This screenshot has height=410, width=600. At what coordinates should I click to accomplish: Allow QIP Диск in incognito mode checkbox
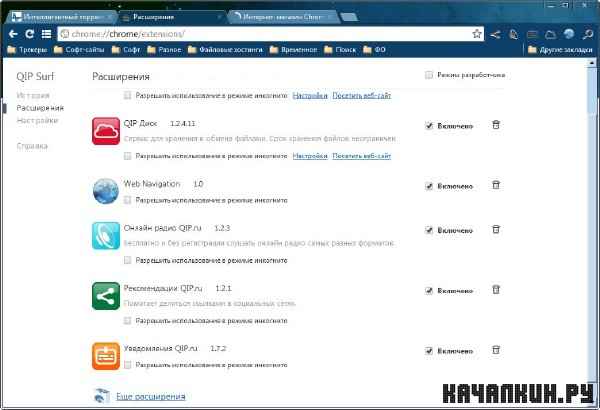click(127, 156)
